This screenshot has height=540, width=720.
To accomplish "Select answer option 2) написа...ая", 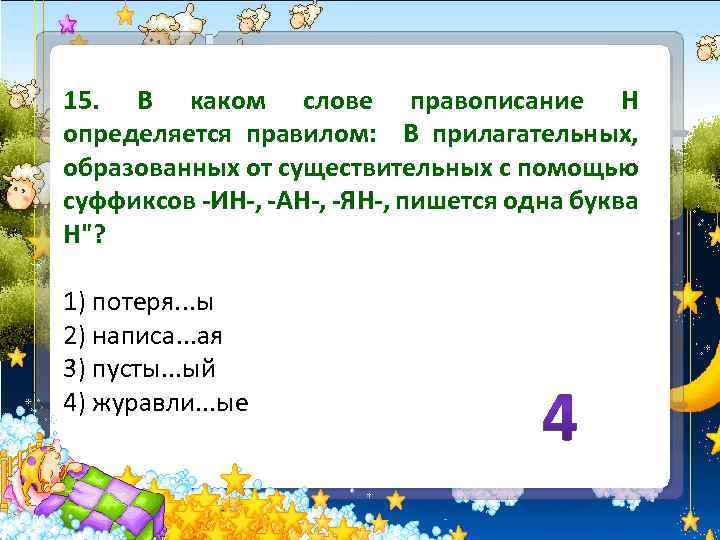I will (x=143, y=337).
